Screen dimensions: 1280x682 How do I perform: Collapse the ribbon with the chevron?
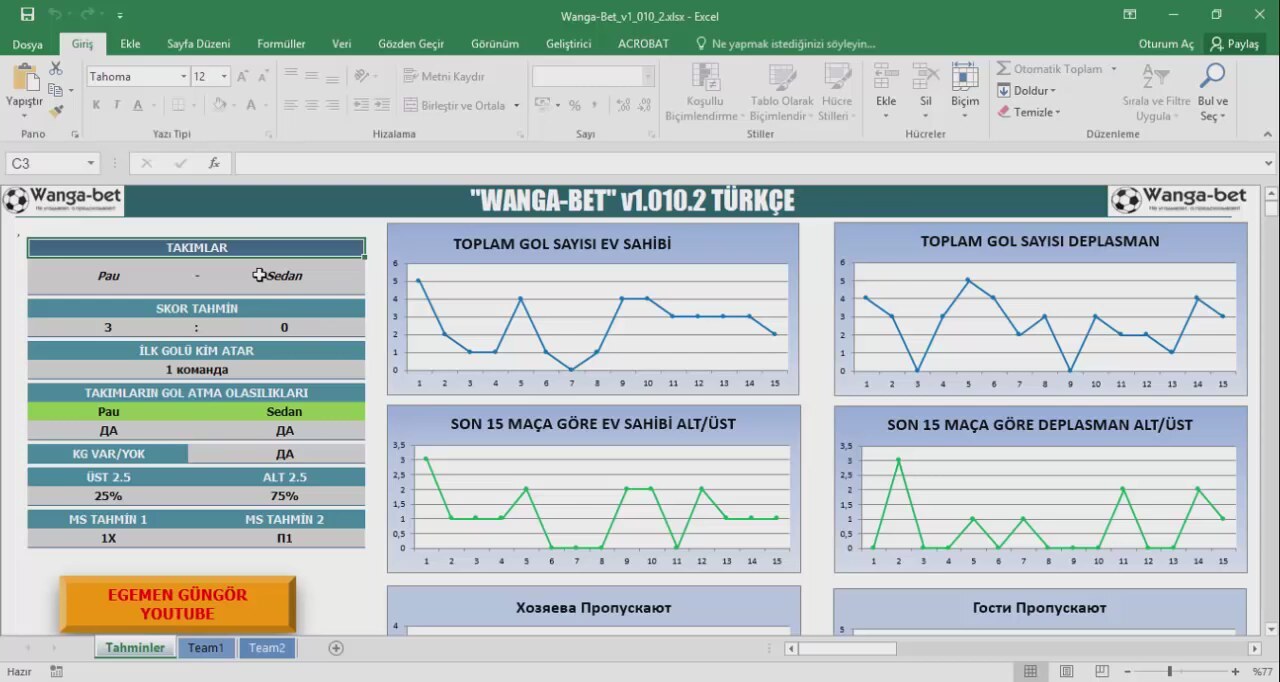pyautogui.click(x=1268, y=134)
